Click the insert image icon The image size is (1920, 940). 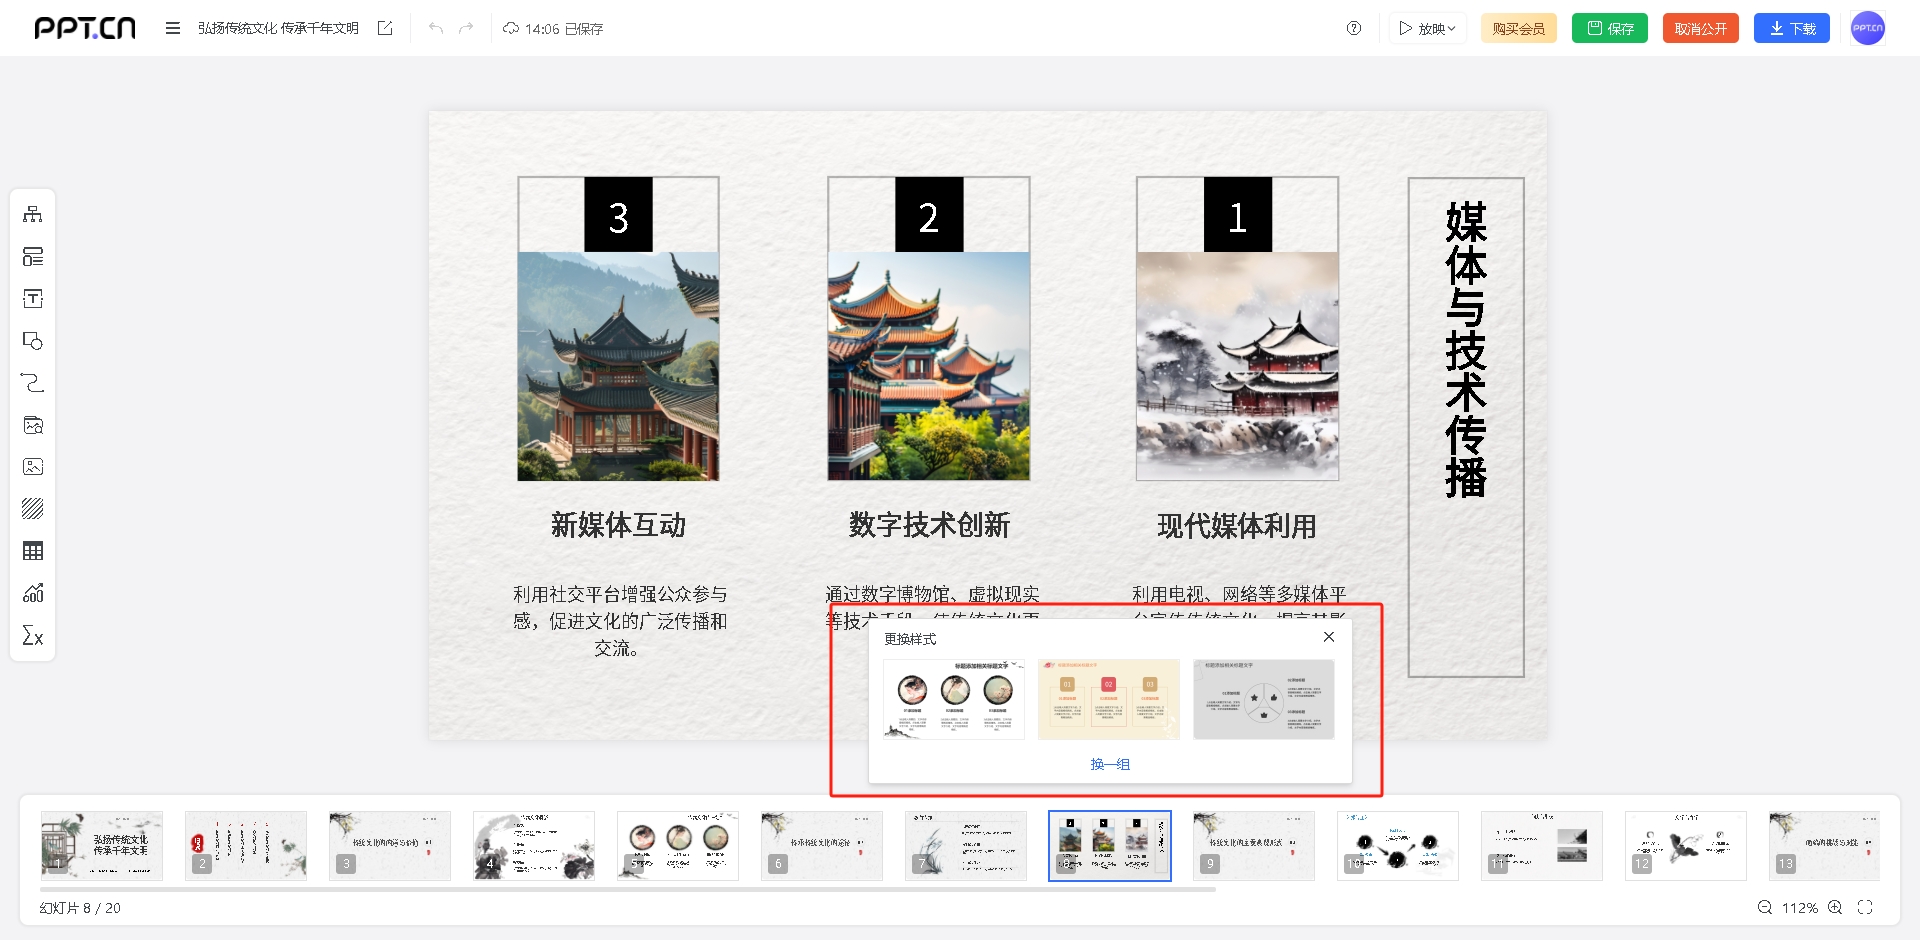(x=33, y=467)
